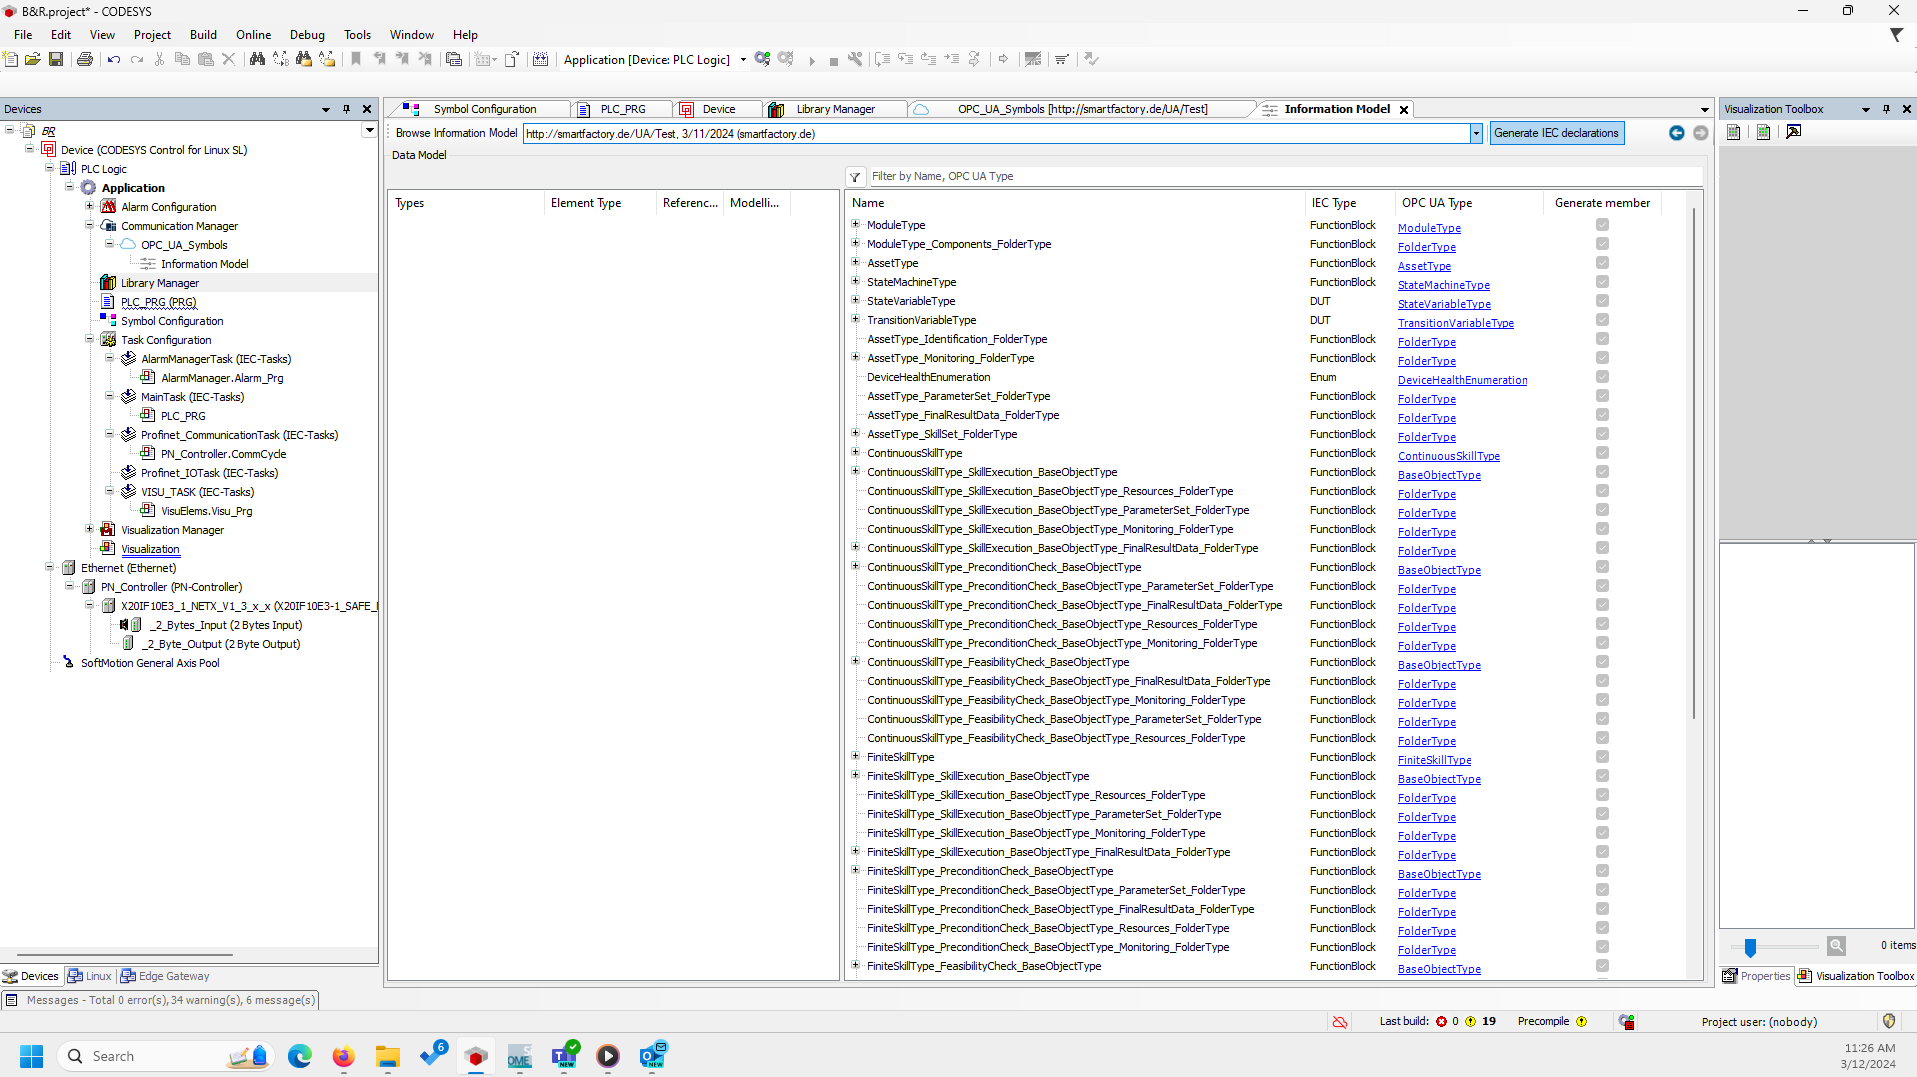Click the Visualization Toolbox zoom slider handle
Image resolution: width=1917 pixels, height=1077 pixels.
click(x=1750, y=947)
